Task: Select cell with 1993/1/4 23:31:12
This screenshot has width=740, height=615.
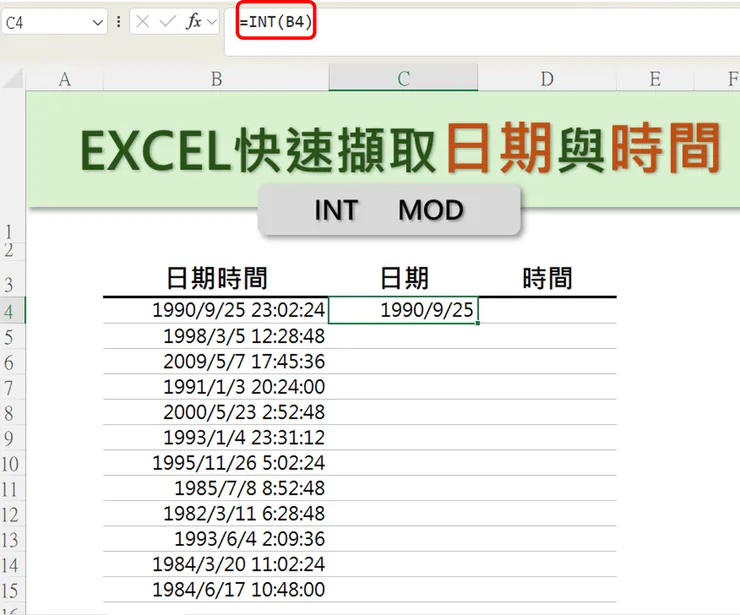Action: [x=216, y=438]
